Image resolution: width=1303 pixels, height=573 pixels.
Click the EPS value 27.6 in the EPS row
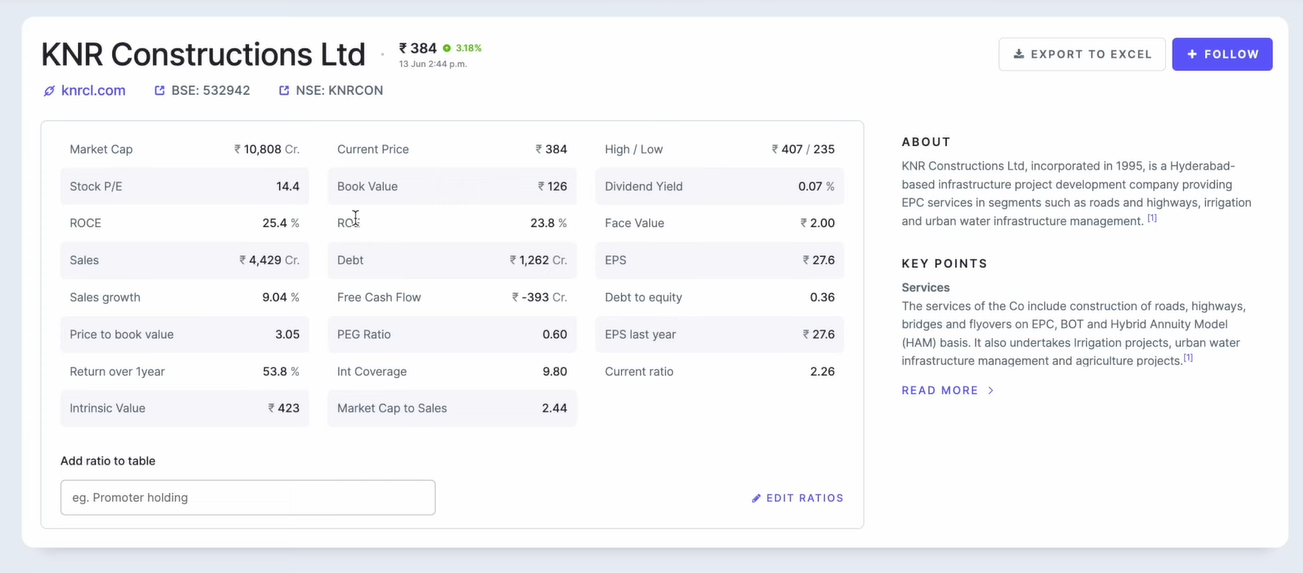tap(819, 260)
